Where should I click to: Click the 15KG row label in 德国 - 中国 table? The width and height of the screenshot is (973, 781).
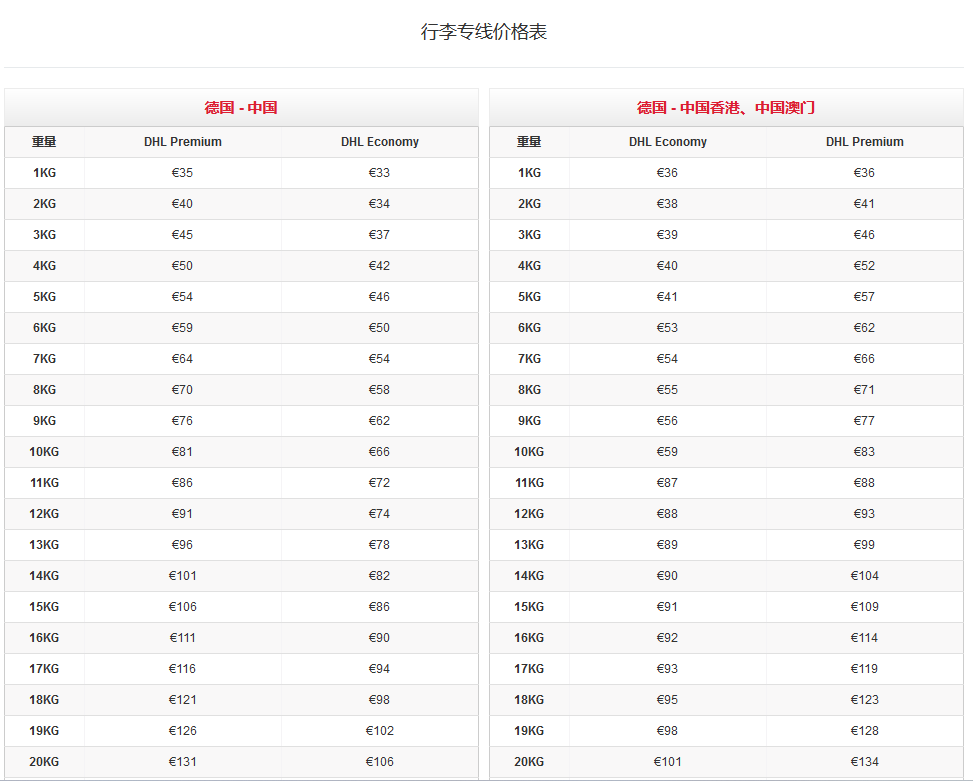(x=44, y=607)
